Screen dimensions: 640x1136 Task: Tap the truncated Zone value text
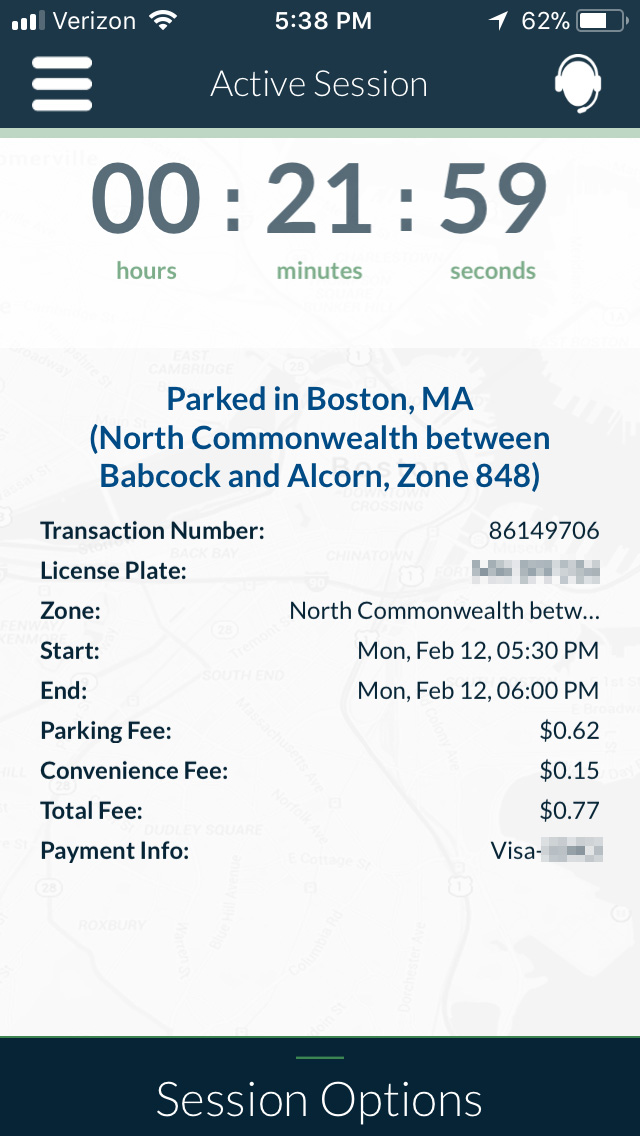point(444,611)
